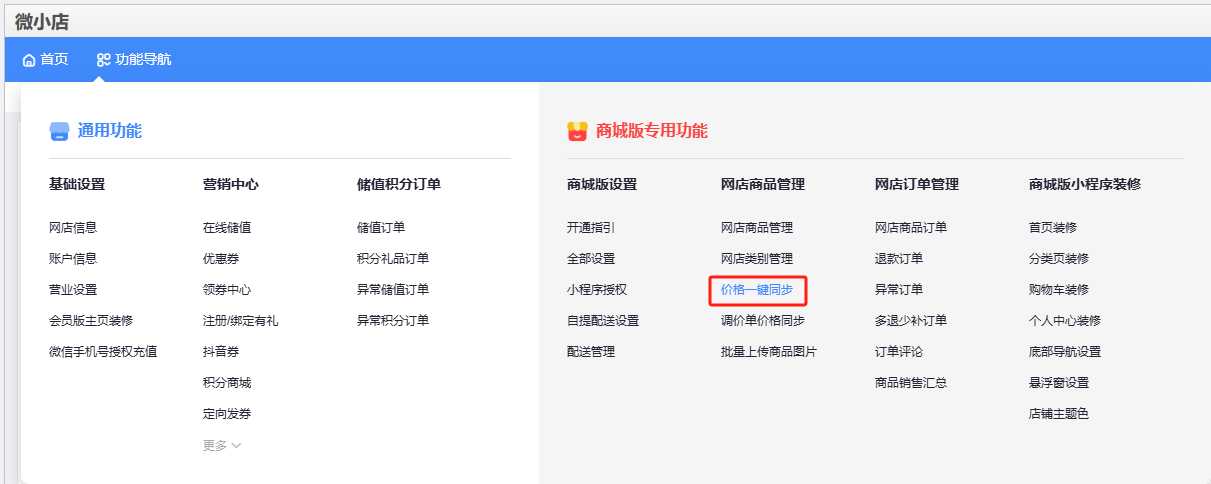Click the home icon beside 首页

28,60
